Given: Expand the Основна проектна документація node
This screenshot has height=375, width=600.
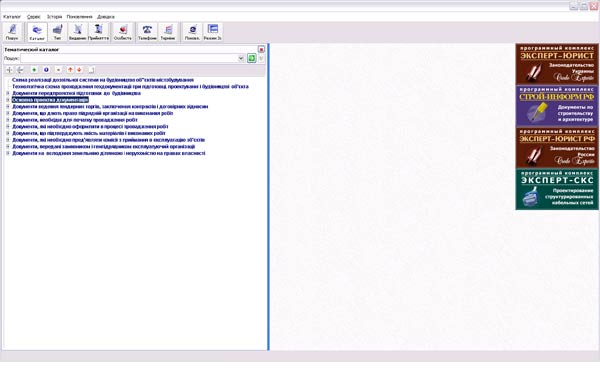Looking at the screenshot, I should pos(8,100).
